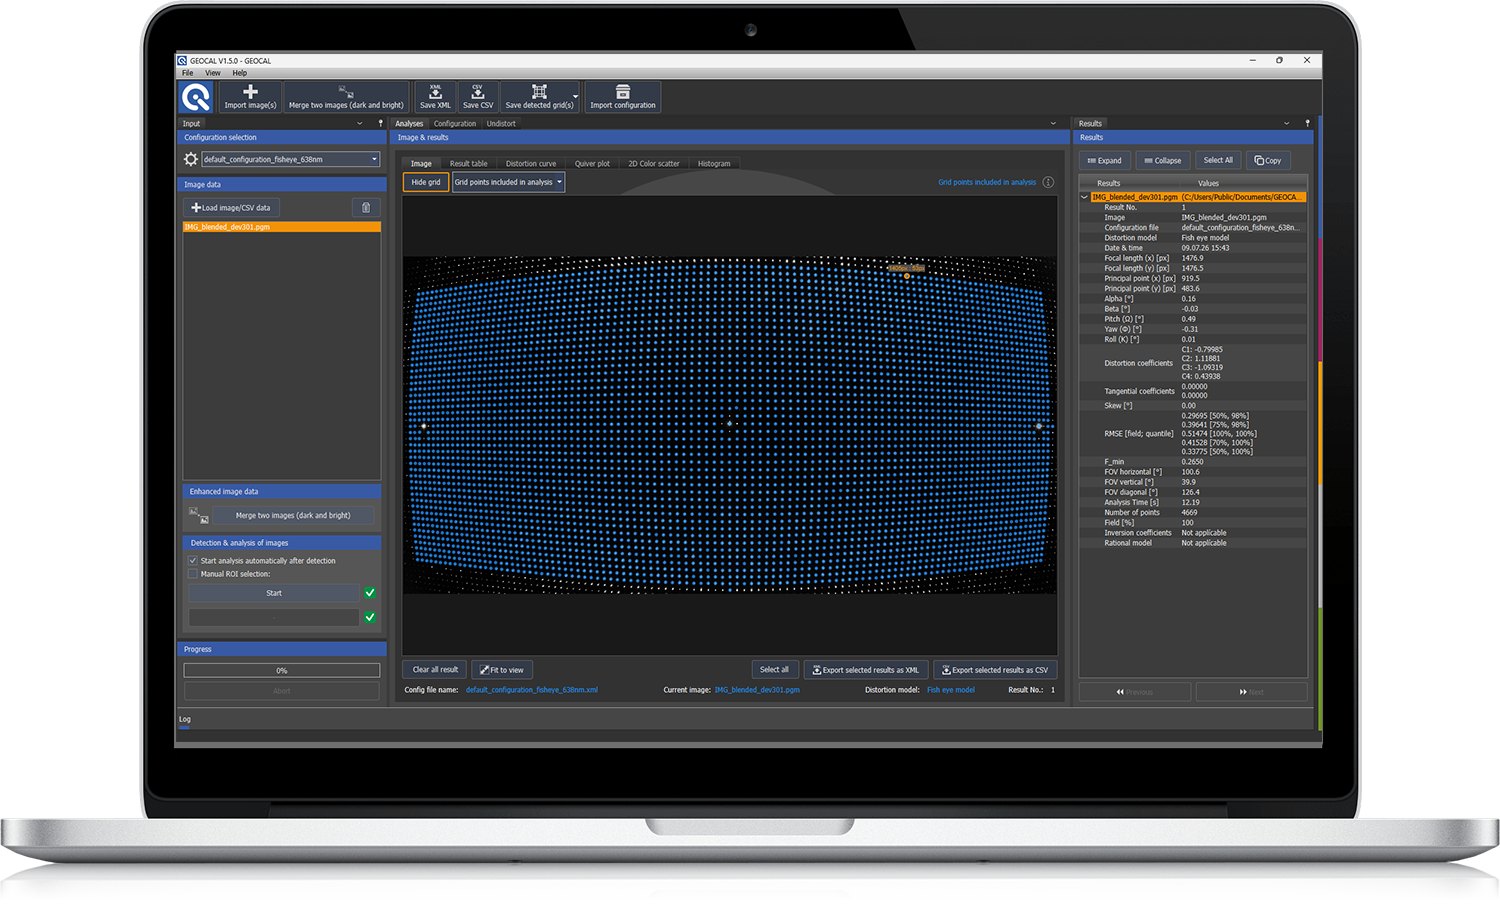This screenshot has height=923, width=1500.
Task: Switch to the Undistort tab
Action: (501, 124)
